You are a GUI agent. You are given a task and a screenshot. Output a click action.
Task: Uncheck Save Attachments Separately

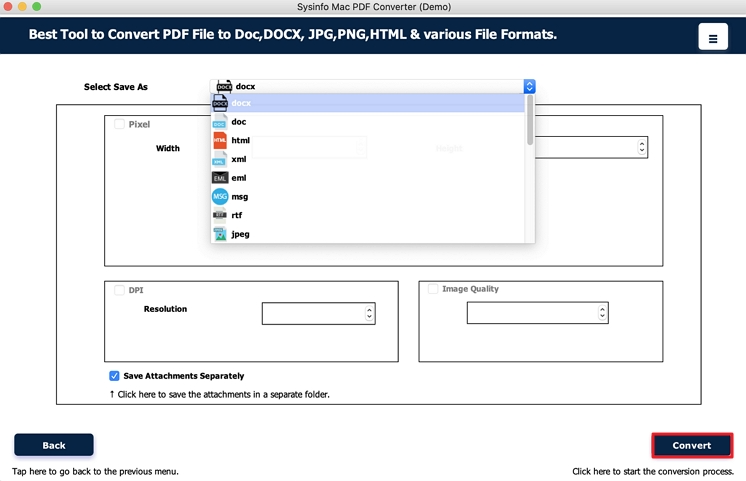114,376
